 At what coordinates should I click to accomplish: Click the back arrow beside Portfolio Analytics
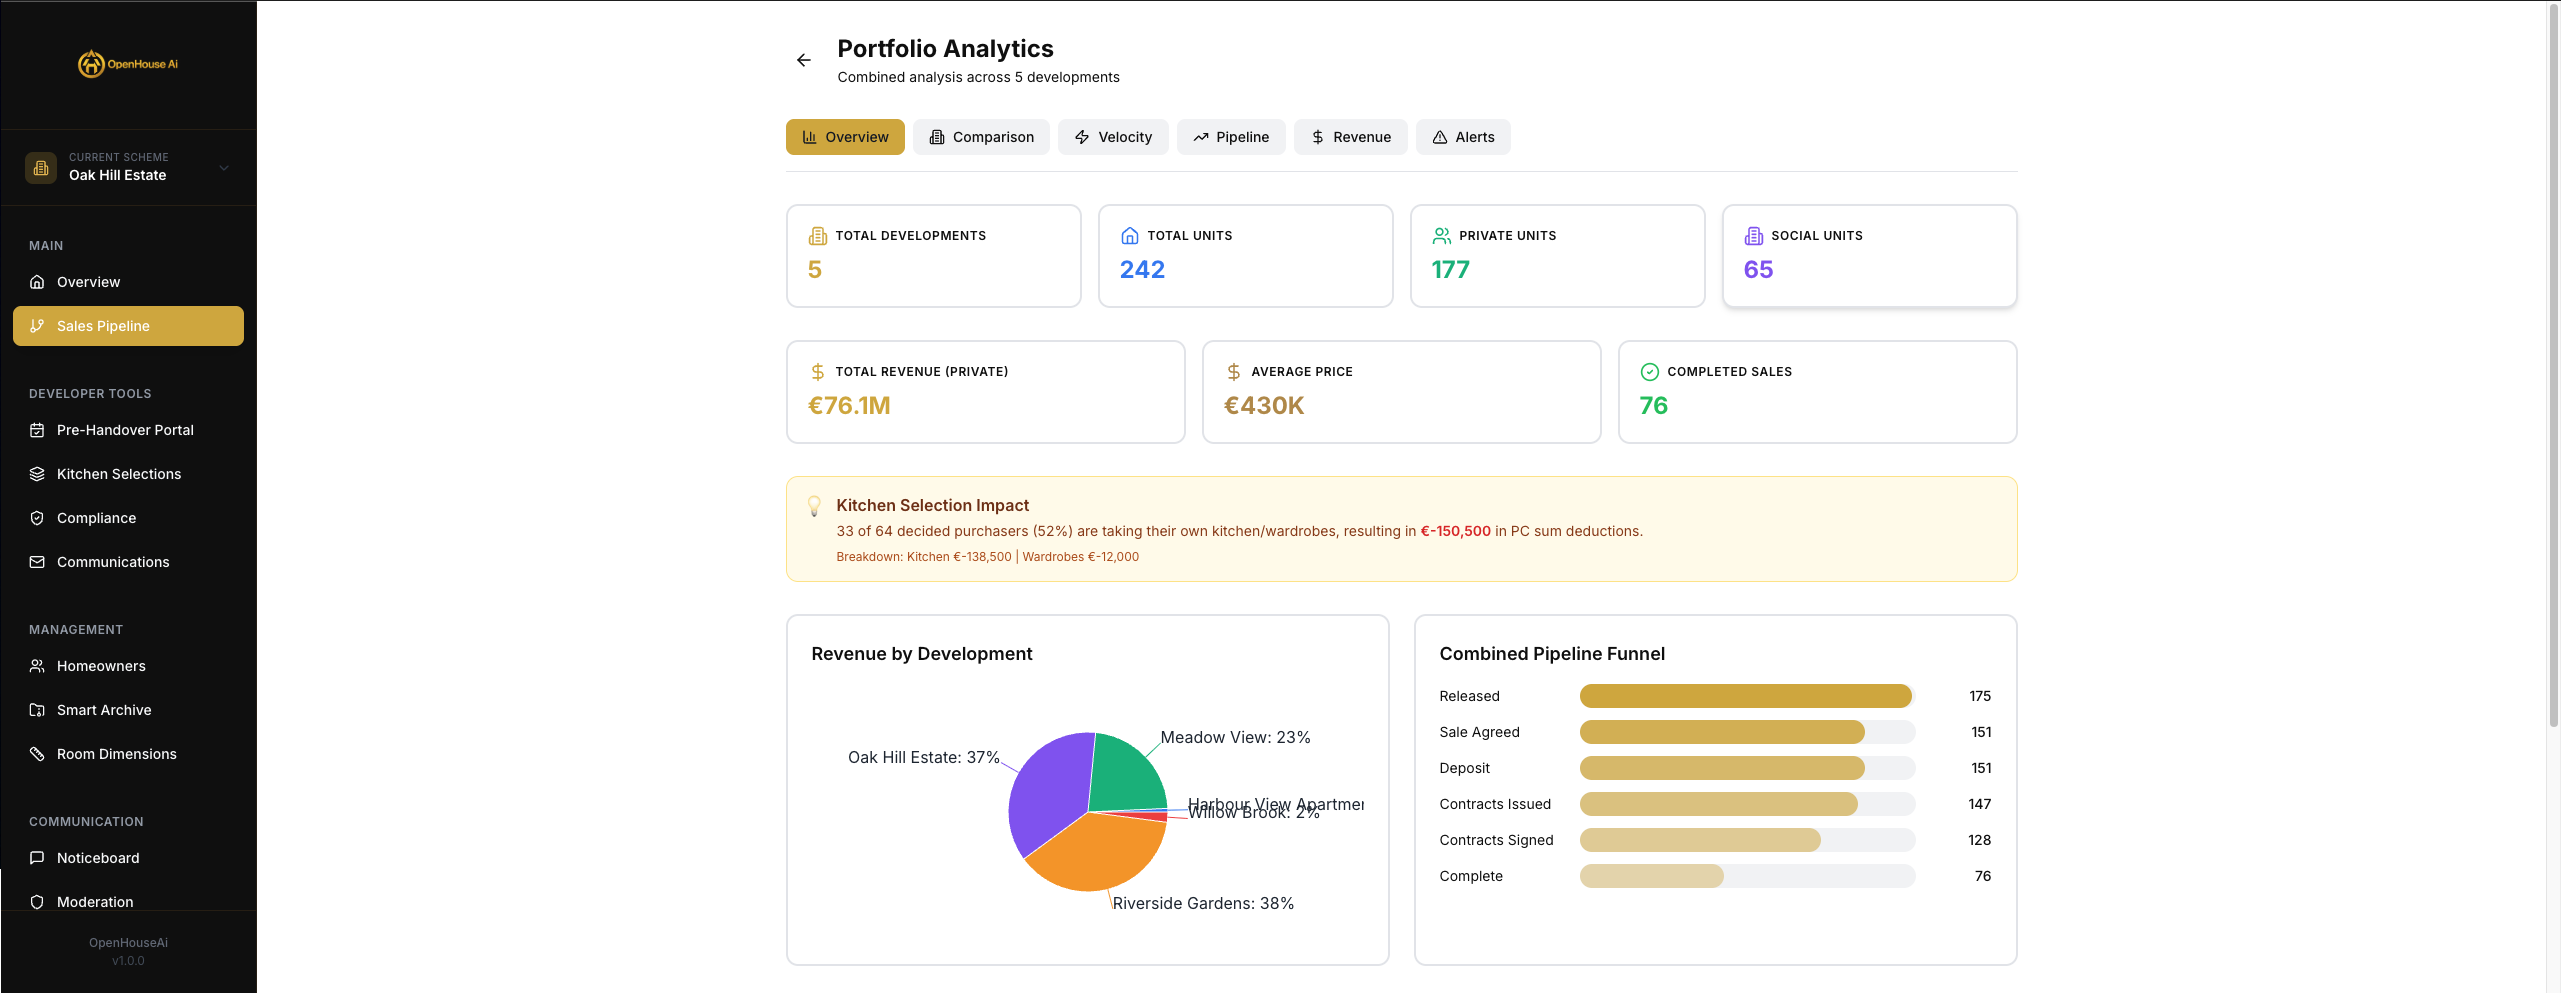click(804, 60)
